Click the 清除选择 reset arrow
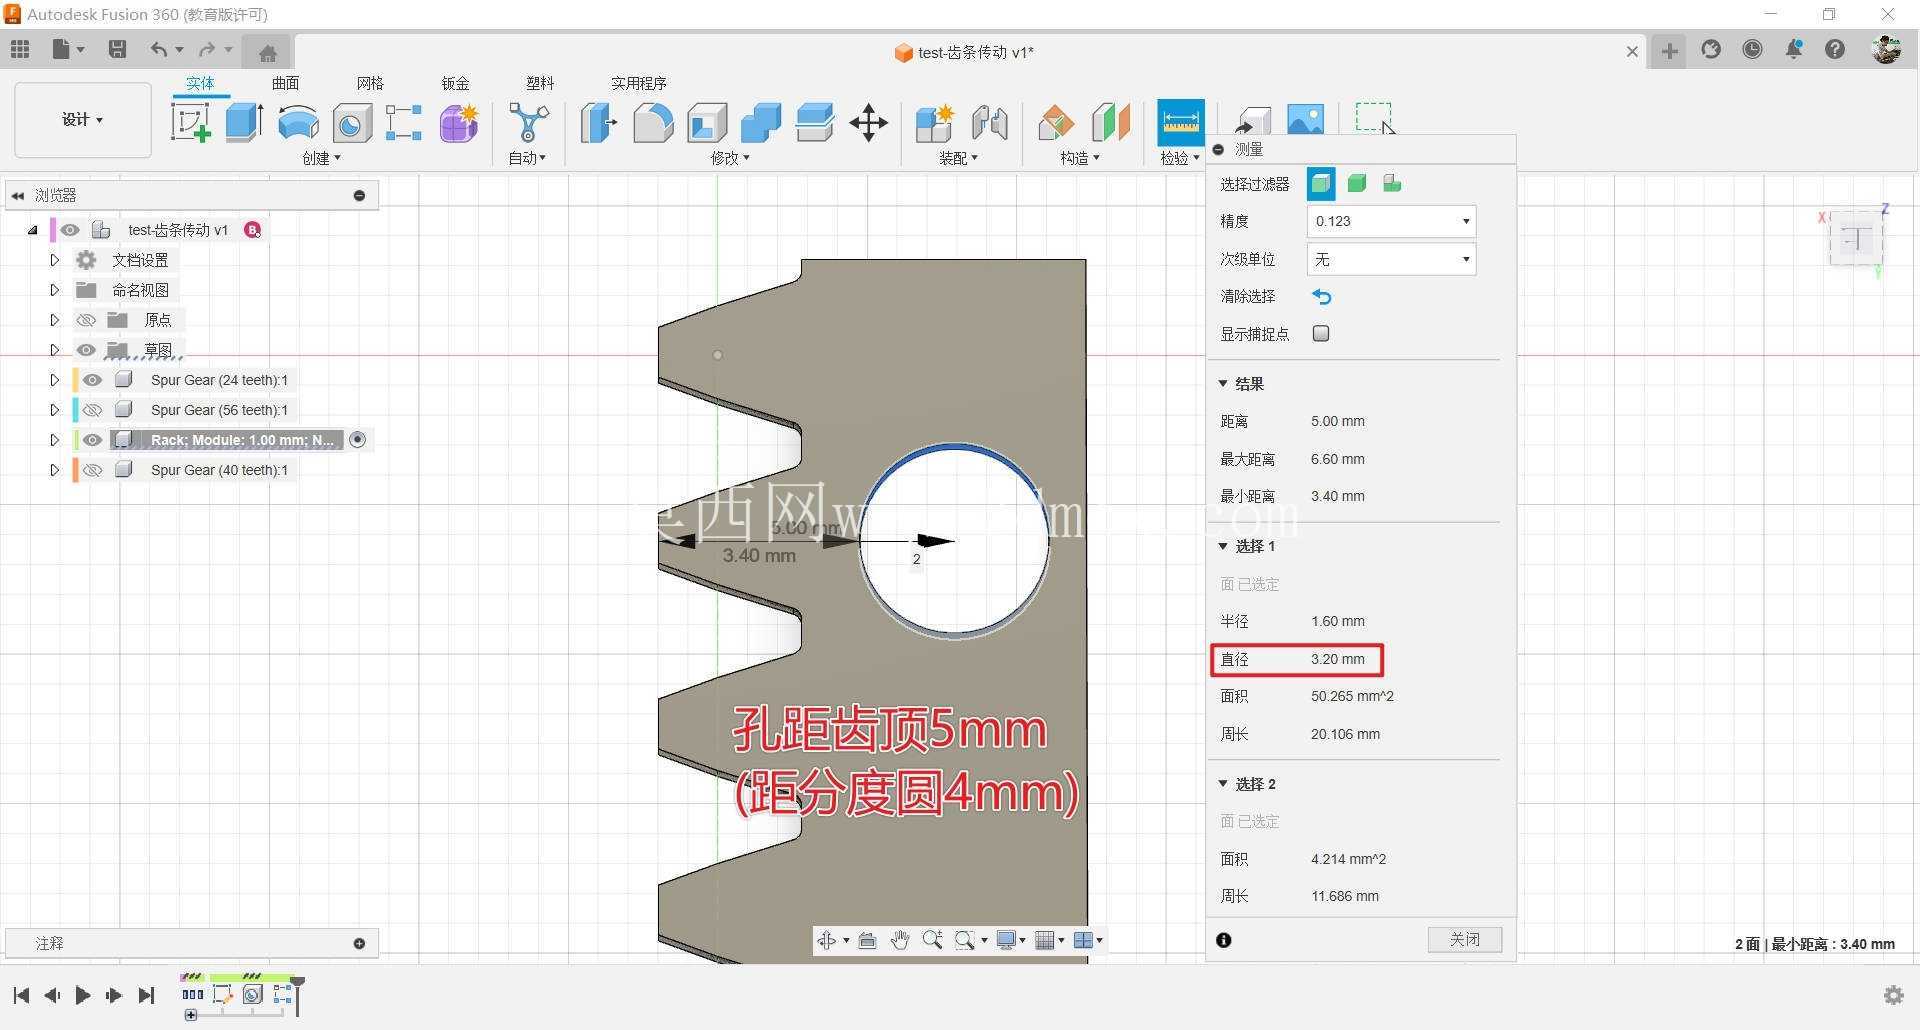Screen dimensions: 1920x1030 (1321, 297)
